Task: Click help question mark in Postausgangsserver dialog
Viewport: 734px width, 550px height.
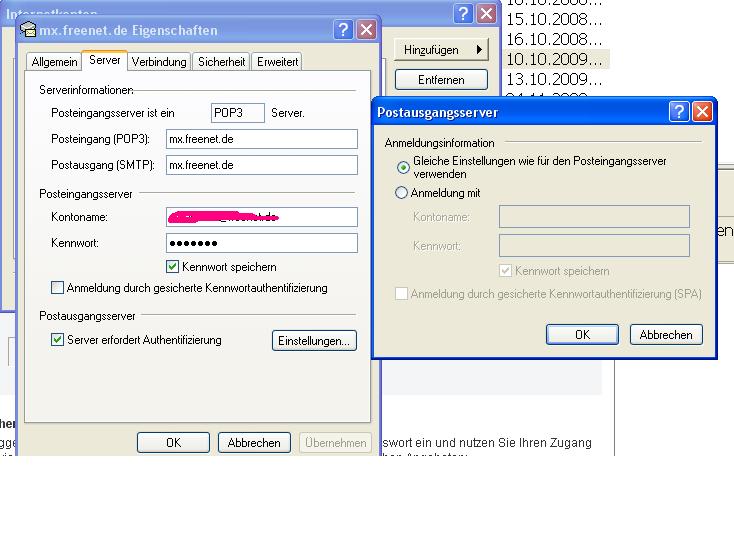Action: [679, 112]
